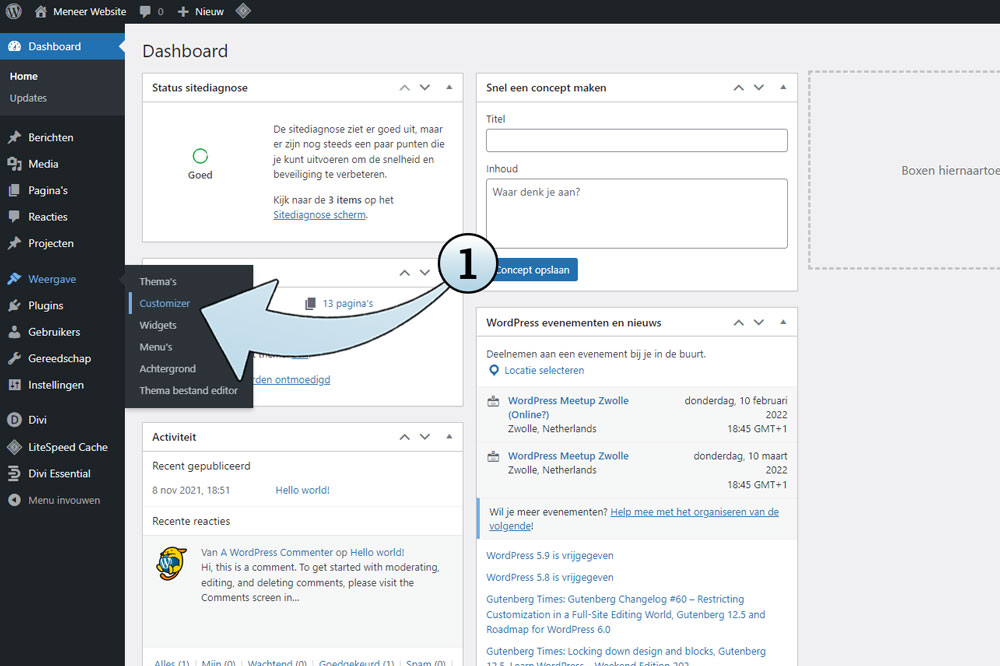The image size is (1000, 666).
Task: Toggle the Activiteit panel triangle
Action: (449, 437)
